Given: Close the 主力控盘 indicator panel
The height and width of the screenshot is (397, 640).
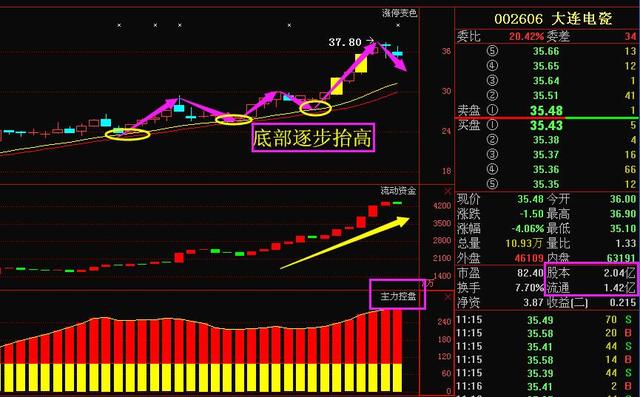Looking at the screenshot, I should click(448, 297).
